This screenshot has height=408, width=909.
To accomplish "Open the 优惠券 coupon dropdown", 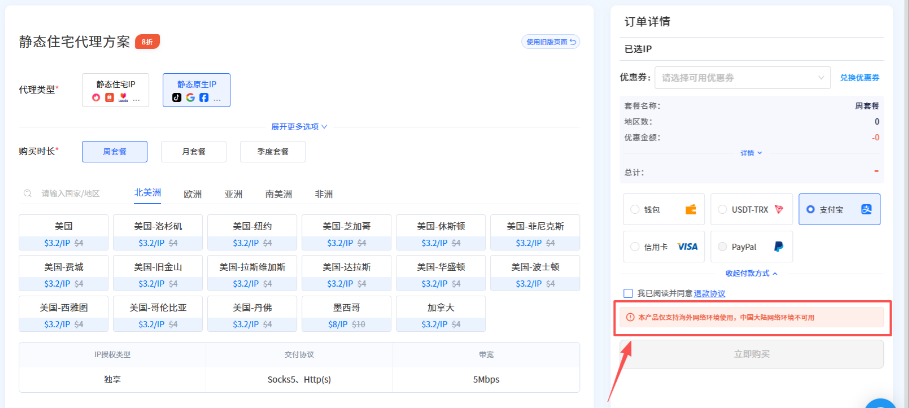I will 743,77.
